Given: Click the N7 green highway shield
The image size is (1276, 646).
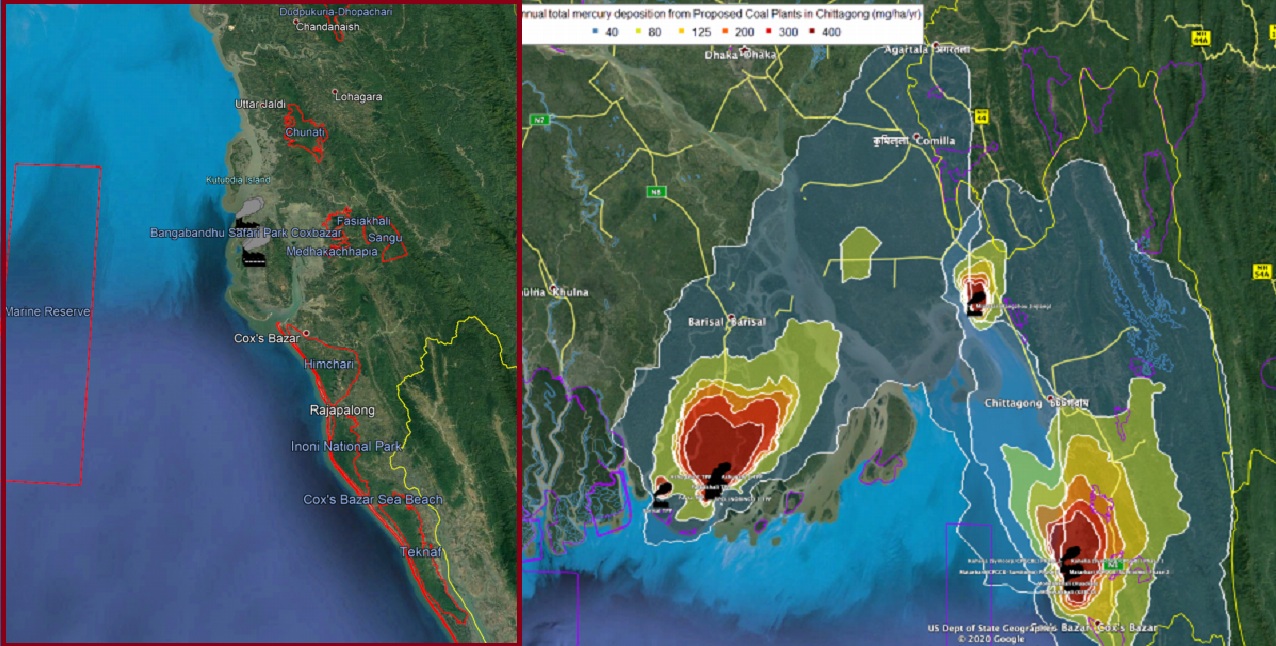Looking at the screenshot, I should tap(539, 120).
